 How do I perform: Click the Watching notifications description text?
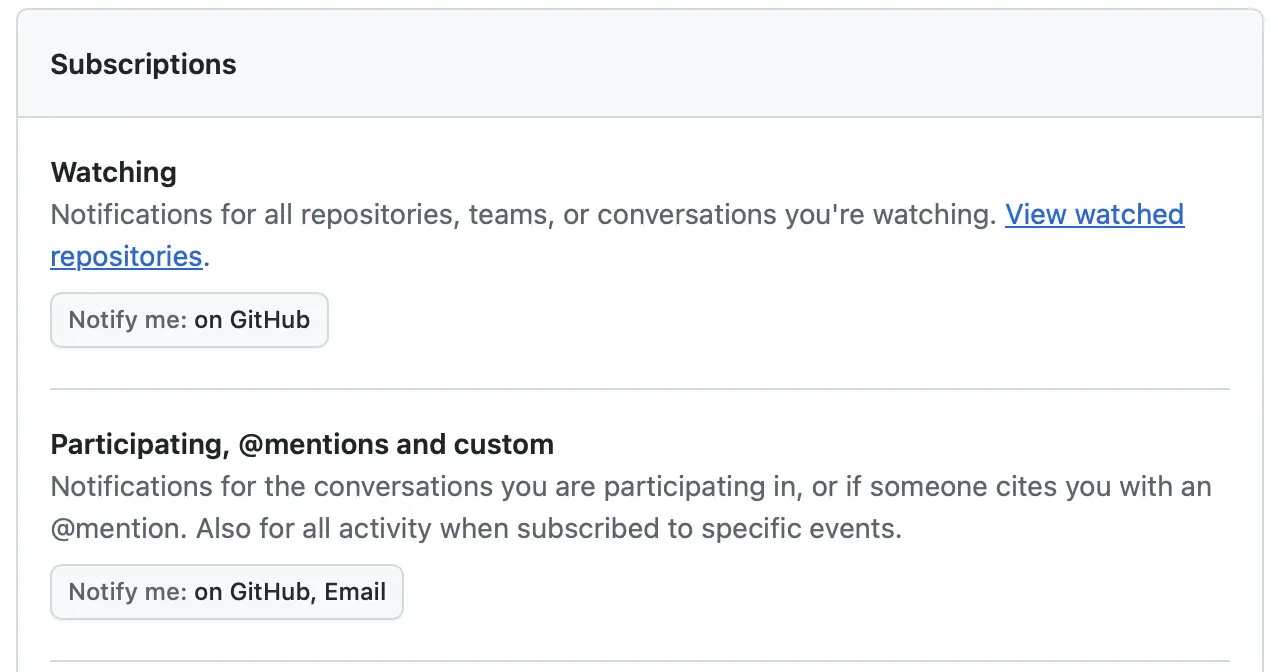coord(618,235)
